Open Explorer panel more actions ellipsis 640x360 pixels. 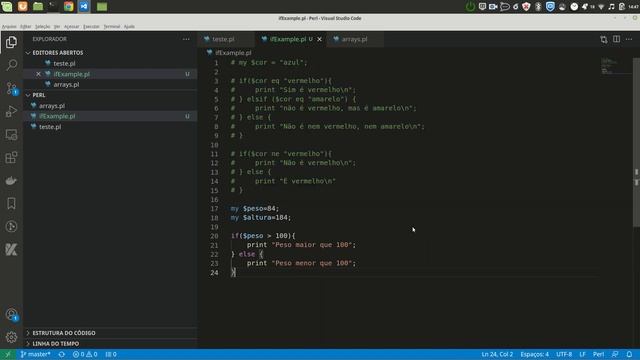point(186,39)
